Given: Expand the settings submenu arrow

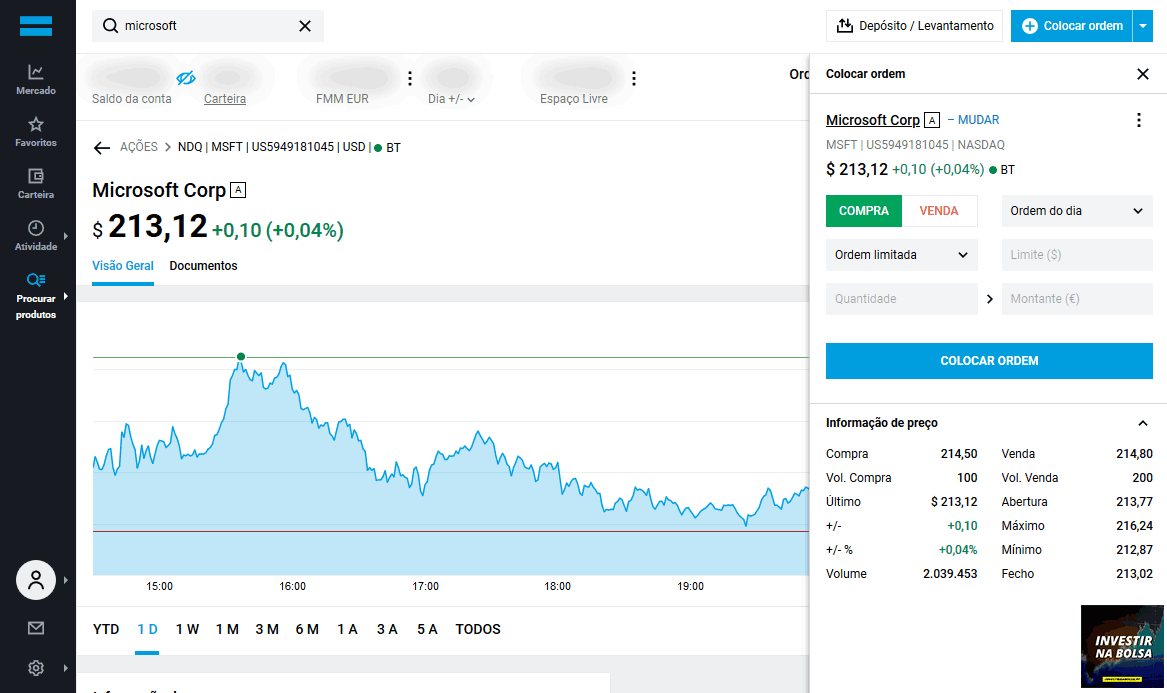Looking at the screenshot, I should pos(65,668).
